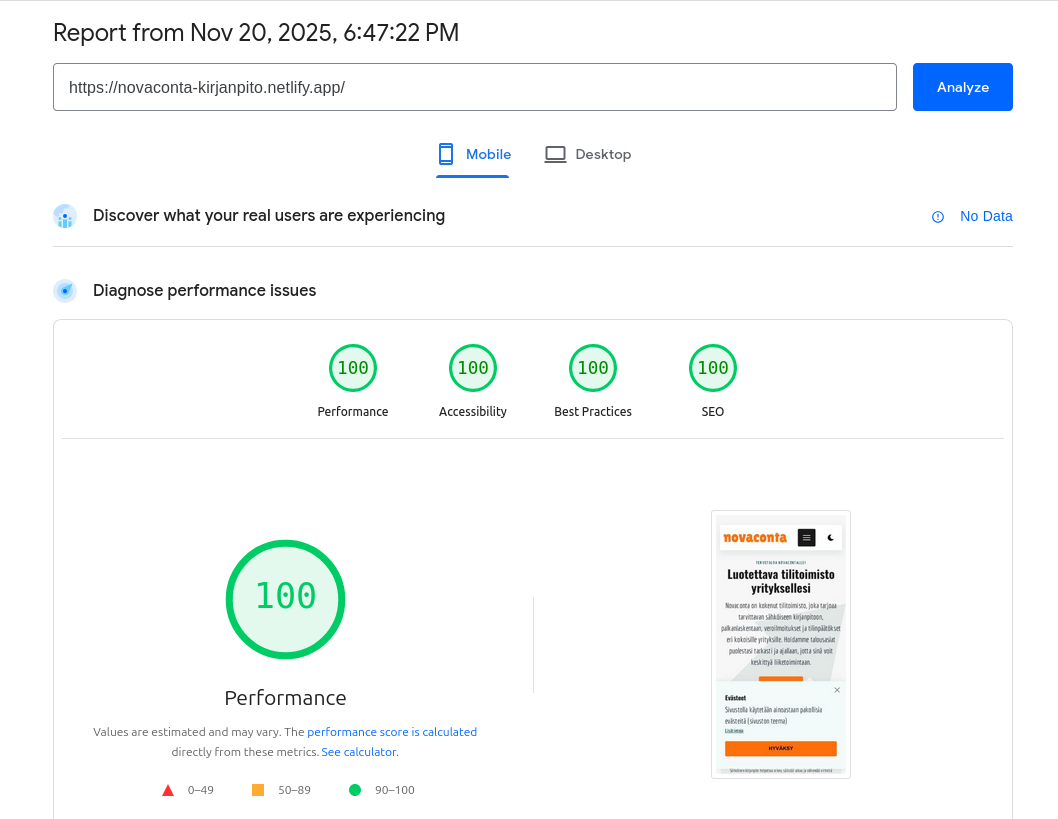This screenshot has height=819, width=1058.
Task: Click the green circle 90–100 legend marker
Action: (355, 790)
